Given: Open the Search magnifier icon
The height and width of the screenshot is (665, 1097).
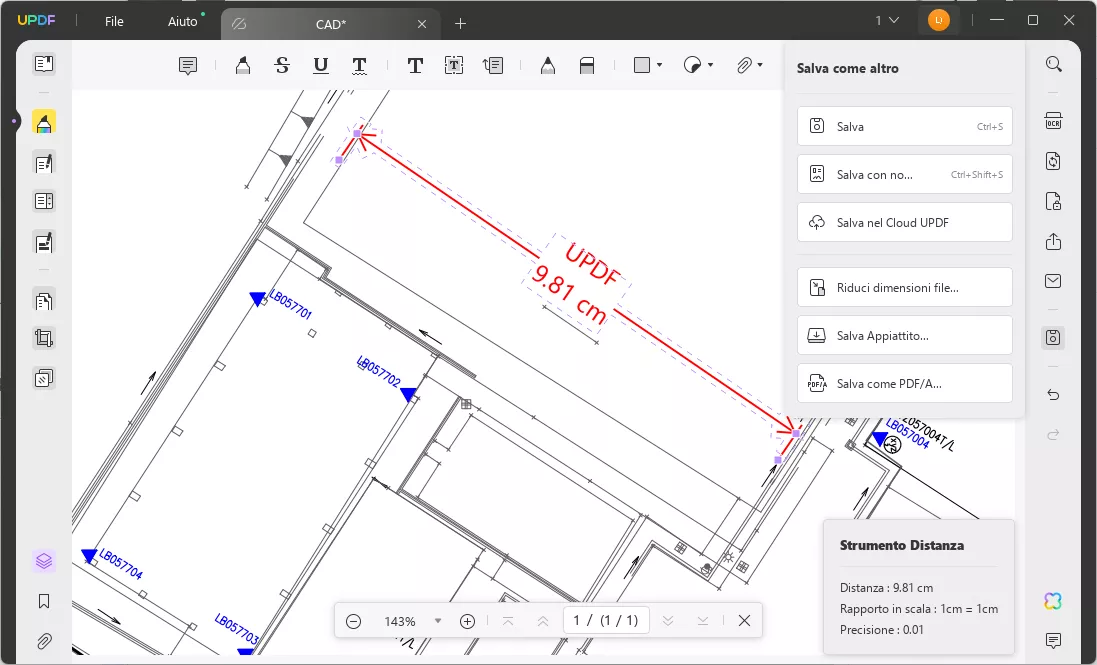Looking at the screenshot, I should [x=1054, y=64].
